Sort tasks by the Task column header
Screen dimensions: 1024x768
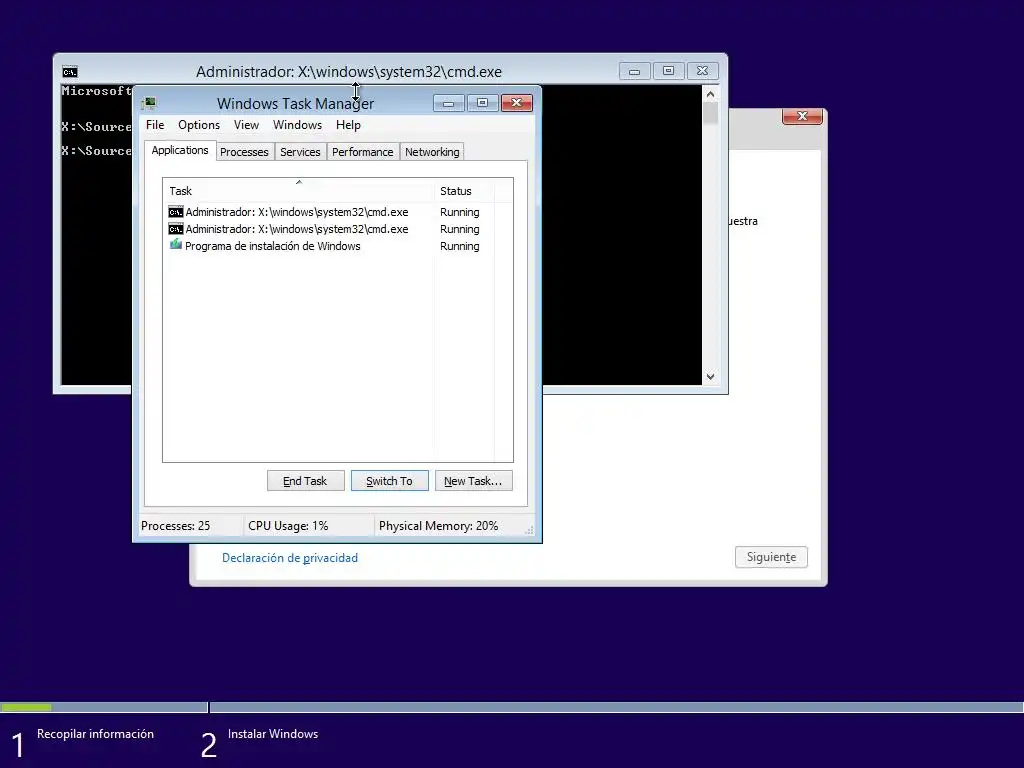click(298, 191)
